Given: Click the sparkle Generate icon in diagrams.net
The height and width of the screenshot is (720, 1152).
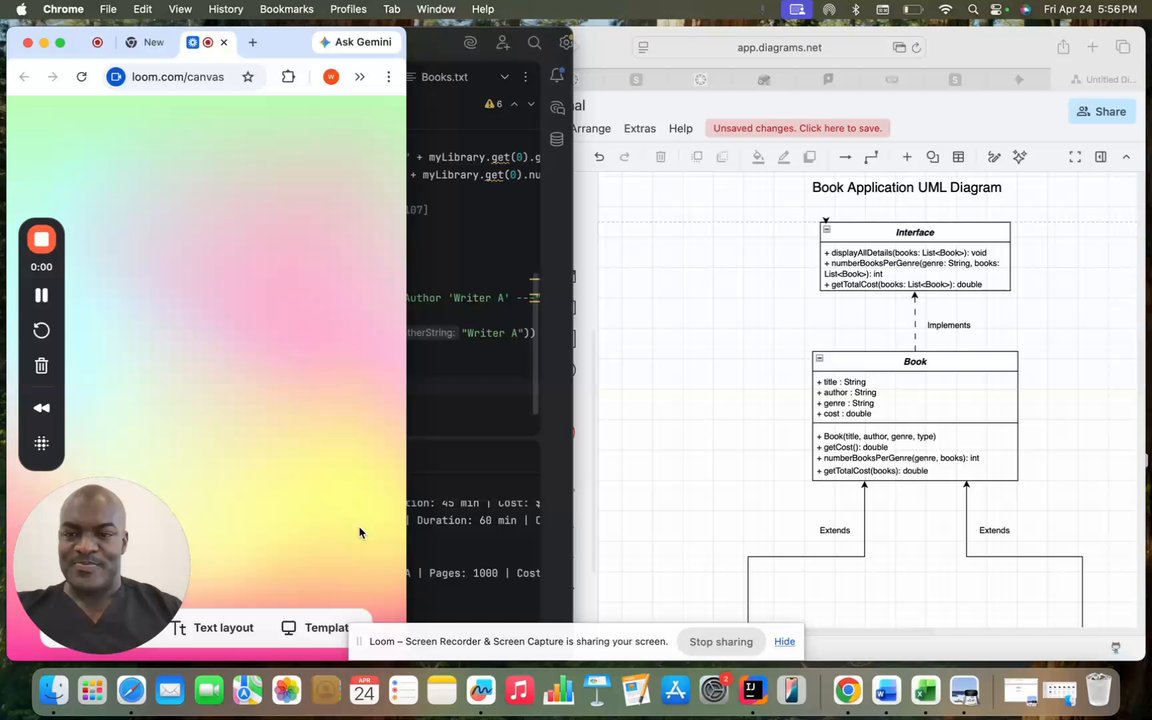Looking at the screenshot, I should tap(1019, 156).
